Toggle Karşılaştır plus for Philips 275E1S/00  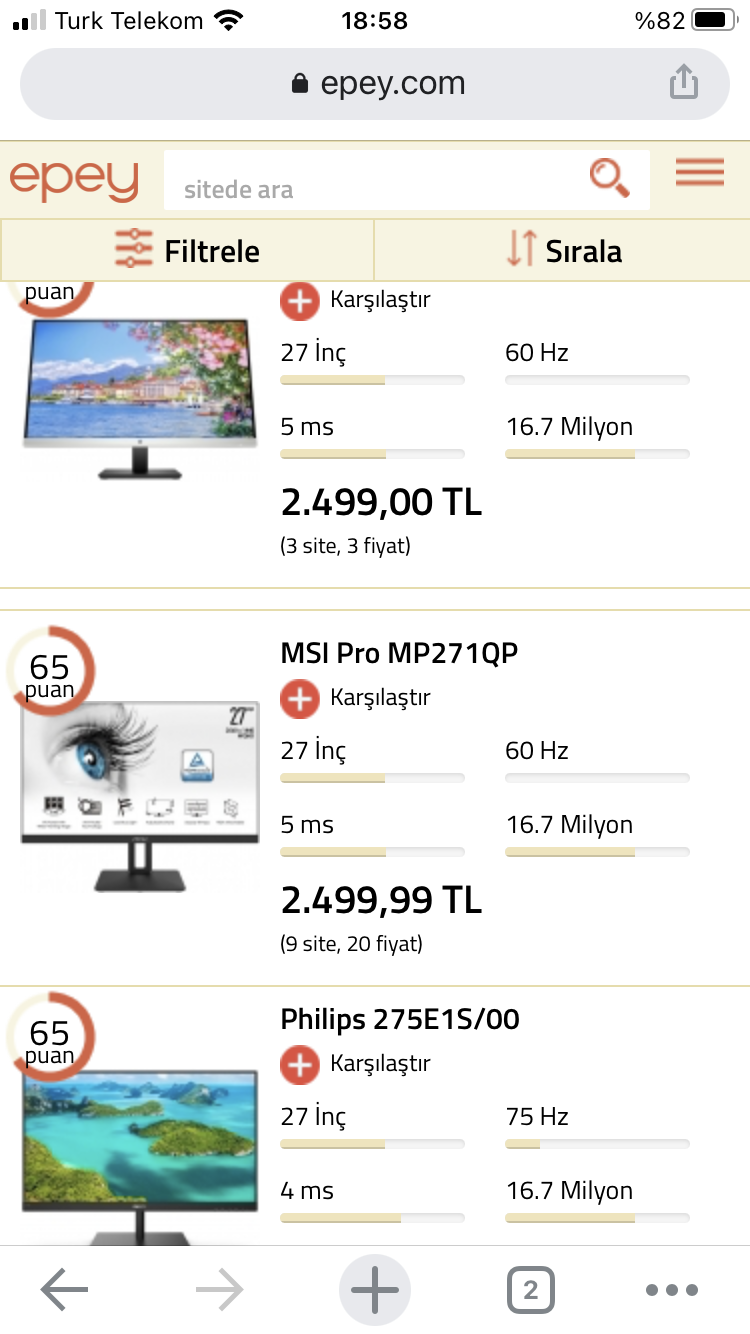pos(300,1064)
